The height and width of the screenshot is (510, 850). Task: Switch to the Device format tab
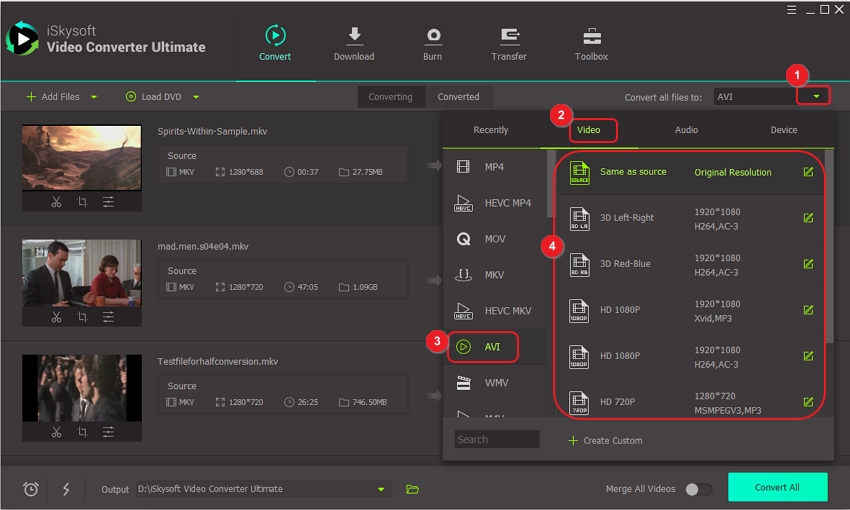pyautogui.click(x=784, y=130)
